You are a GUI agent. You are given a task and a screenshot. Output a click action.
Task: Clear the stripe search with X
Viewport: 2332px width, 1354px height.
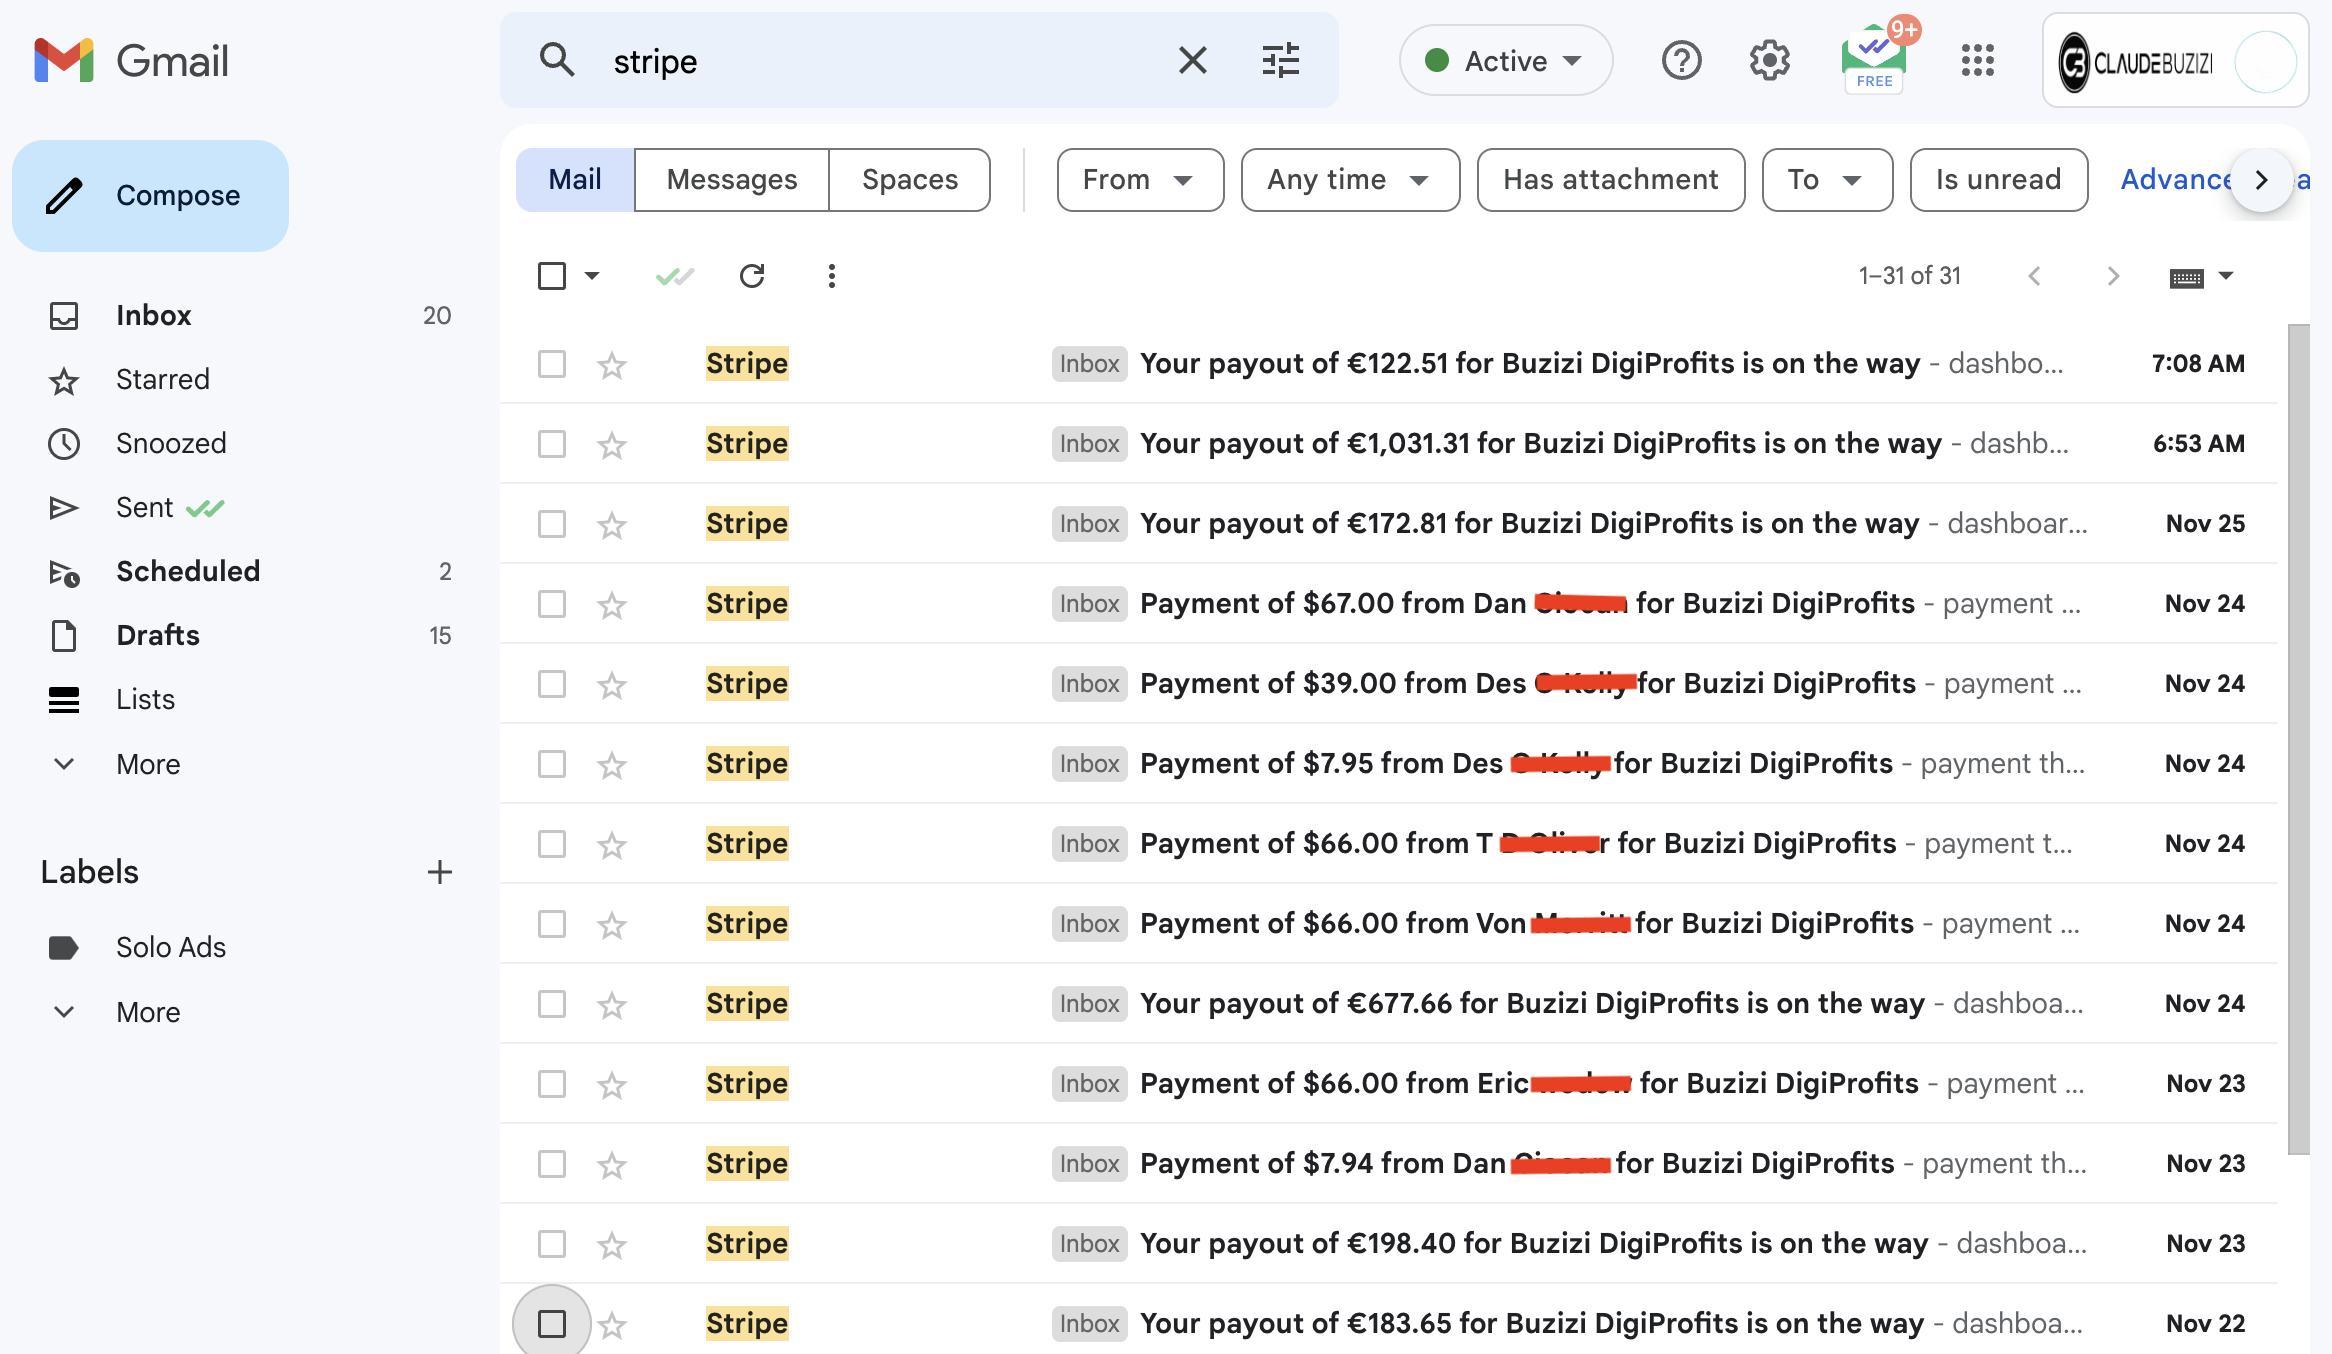point(1193,61)
